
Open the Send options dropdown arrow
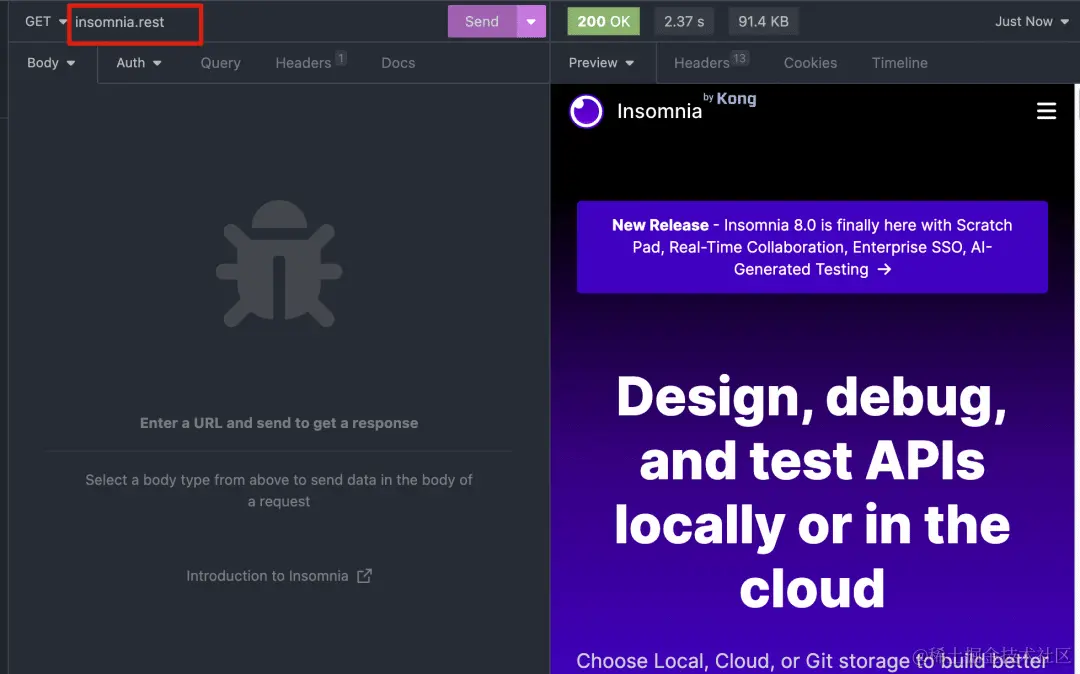coord(531,21)
